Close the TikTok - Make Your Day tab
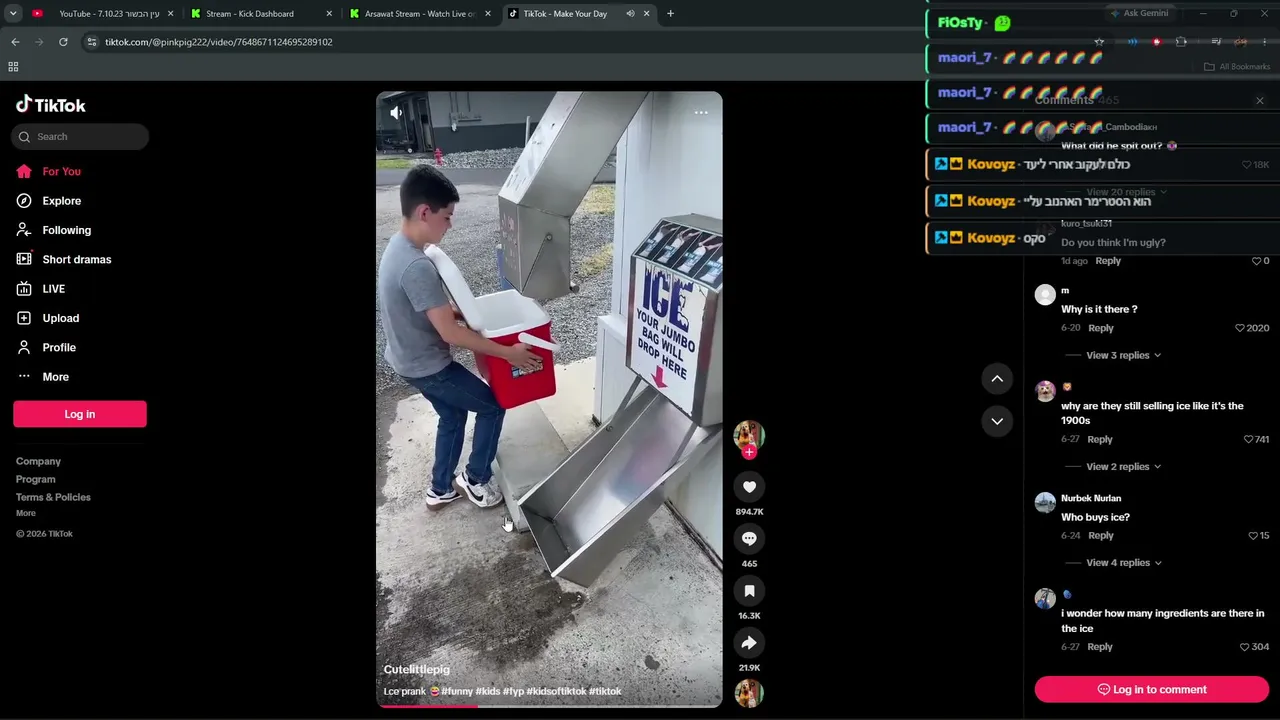This screenshot has width=1280, height=720. point(647,14)
